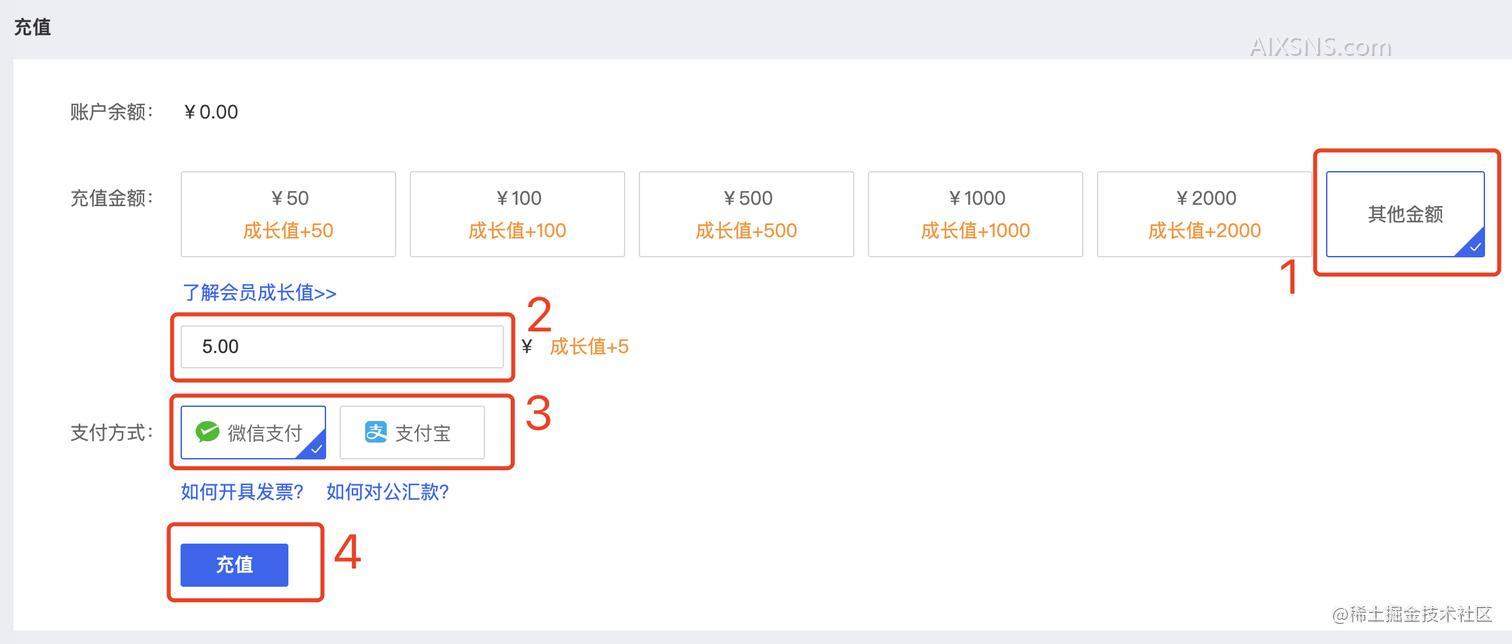Click the 成长值+2000 label under ¥2000
This screenshot has height=644, width=1512.
pos(1204,230)
